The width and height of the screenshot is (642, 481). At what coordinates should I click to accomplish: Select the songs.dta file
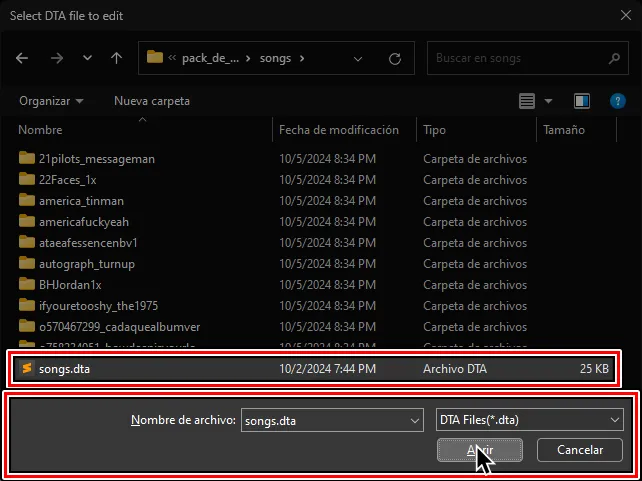point(314,369)
